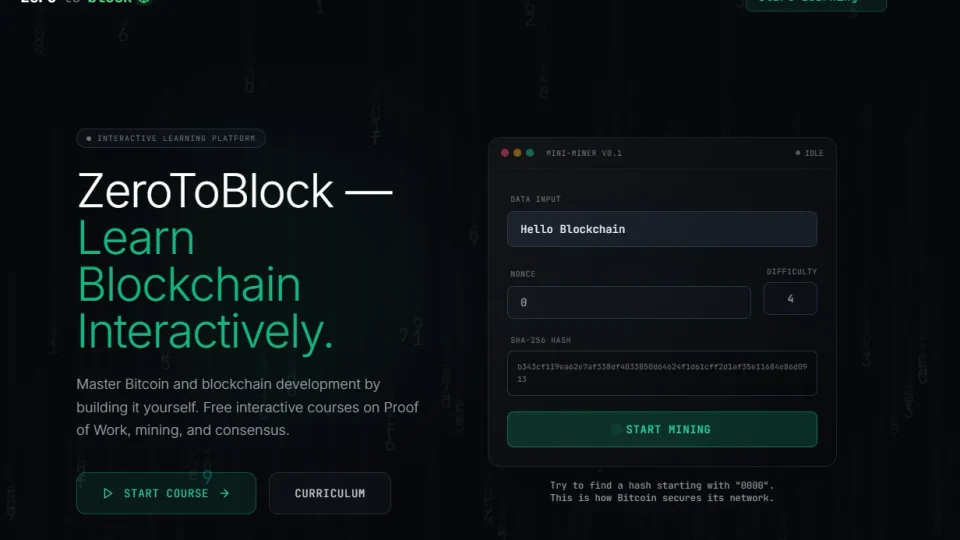Image resolution: width=960 pixels, height=540 pixels.
Task: Click the red dot in Mini-Miner title bar
Action: [x=505, y=153]
